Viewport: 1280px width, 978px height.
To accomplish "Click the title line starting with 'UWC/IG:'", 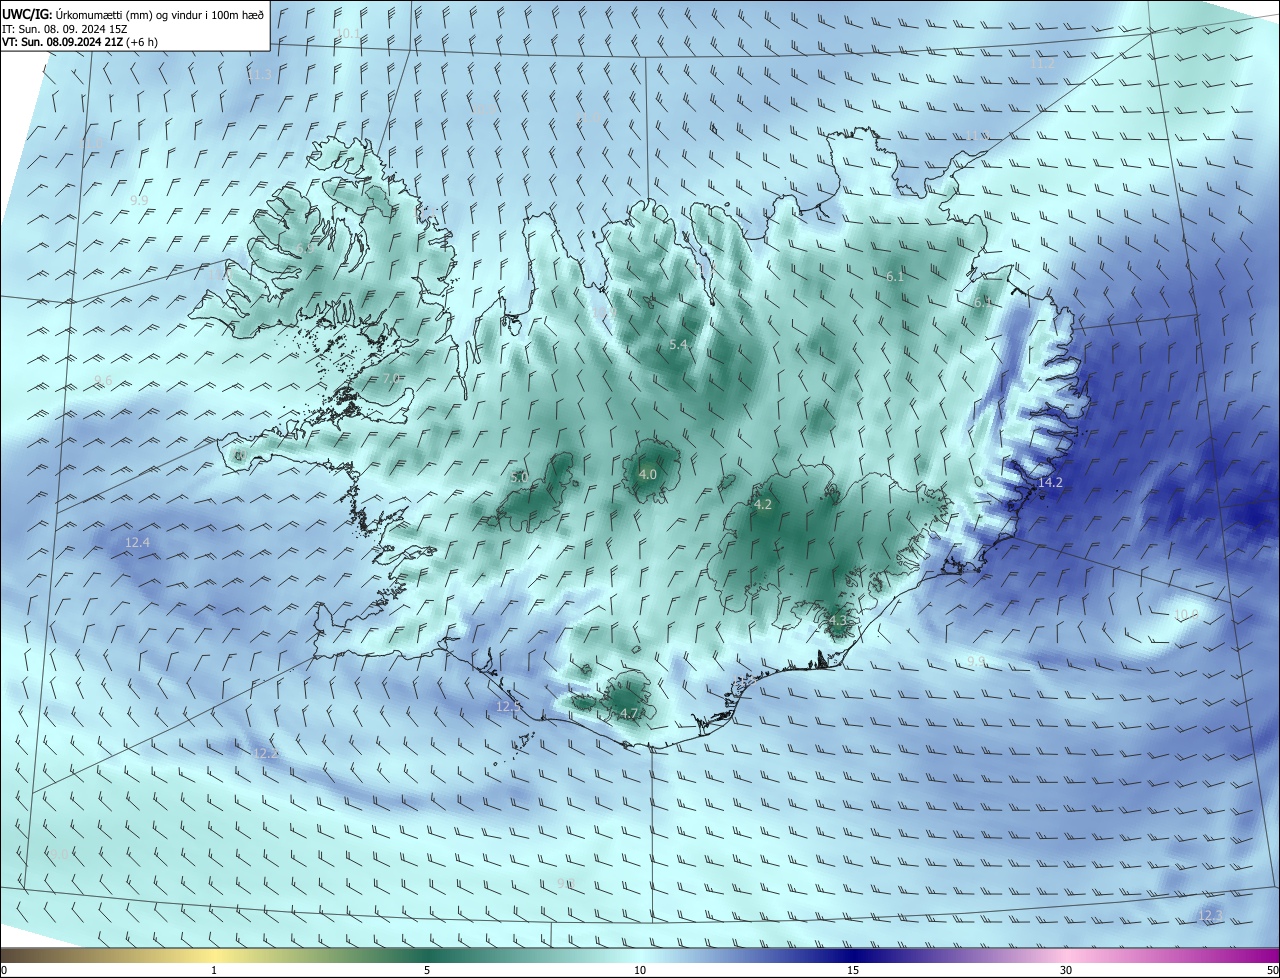I will [x=133, y=13].
